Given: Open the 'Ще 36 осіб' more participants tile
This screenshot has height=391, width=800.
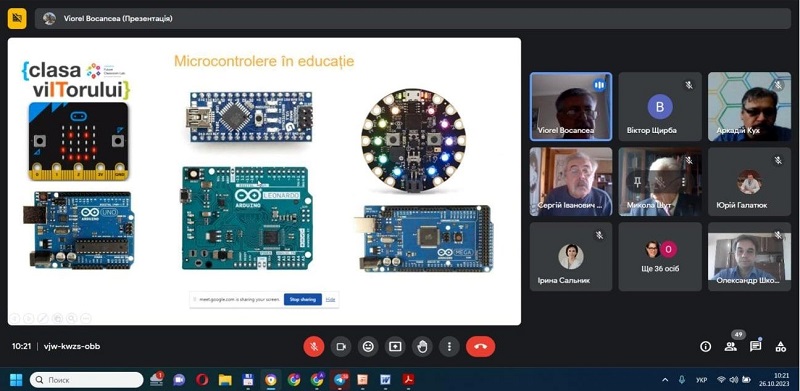Looking at the screenshot, I should point(660,257).
